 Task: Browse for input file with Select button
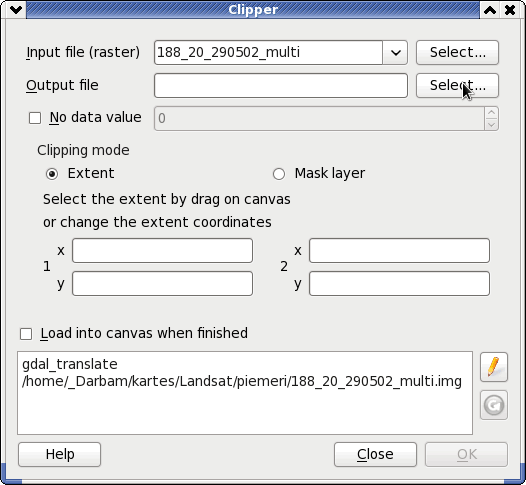click(458, 53)
